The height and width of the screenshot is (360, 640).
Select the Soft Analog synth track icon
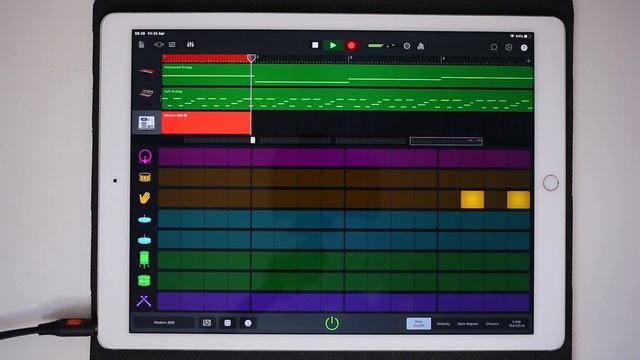point(147,93)
